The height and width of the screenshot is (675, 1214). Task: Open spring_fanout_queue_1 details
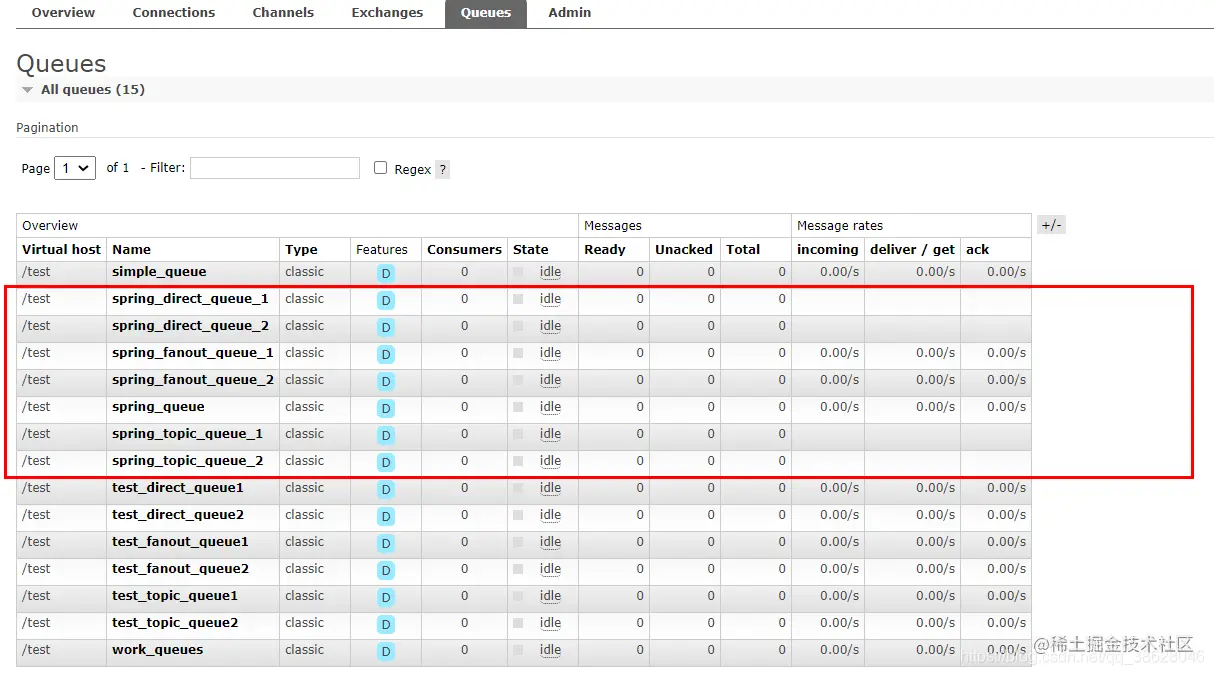(193, 353)
